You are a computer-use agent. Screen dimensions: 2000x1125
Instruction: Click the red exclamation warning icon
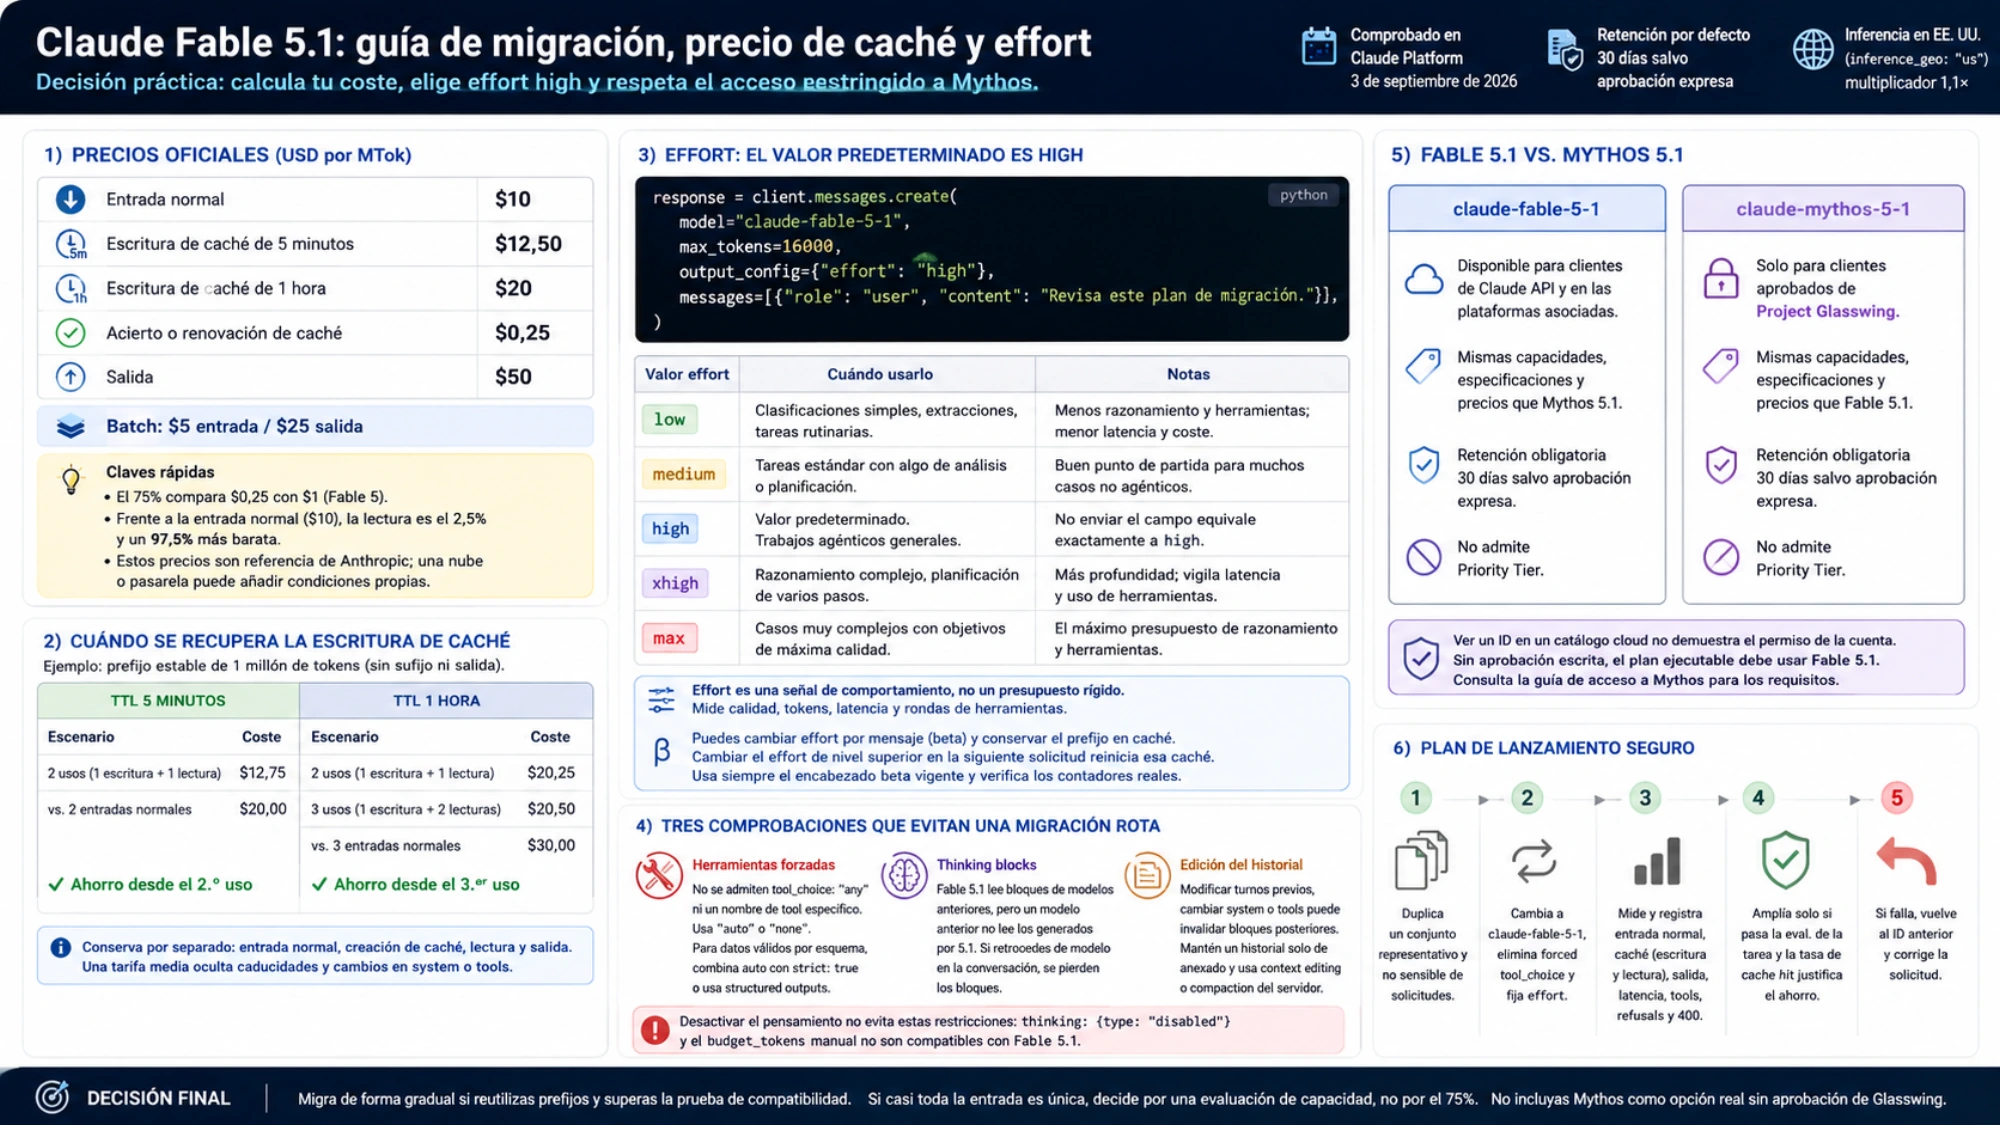coord(655,1030)
